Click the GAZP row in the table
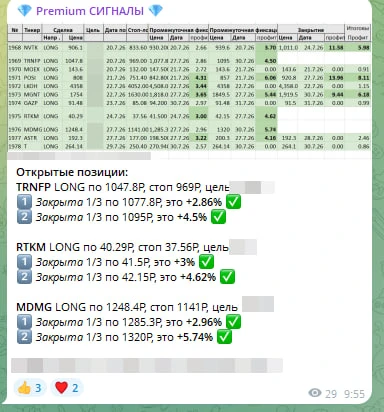The image size is (384, 412). (189, 103)
